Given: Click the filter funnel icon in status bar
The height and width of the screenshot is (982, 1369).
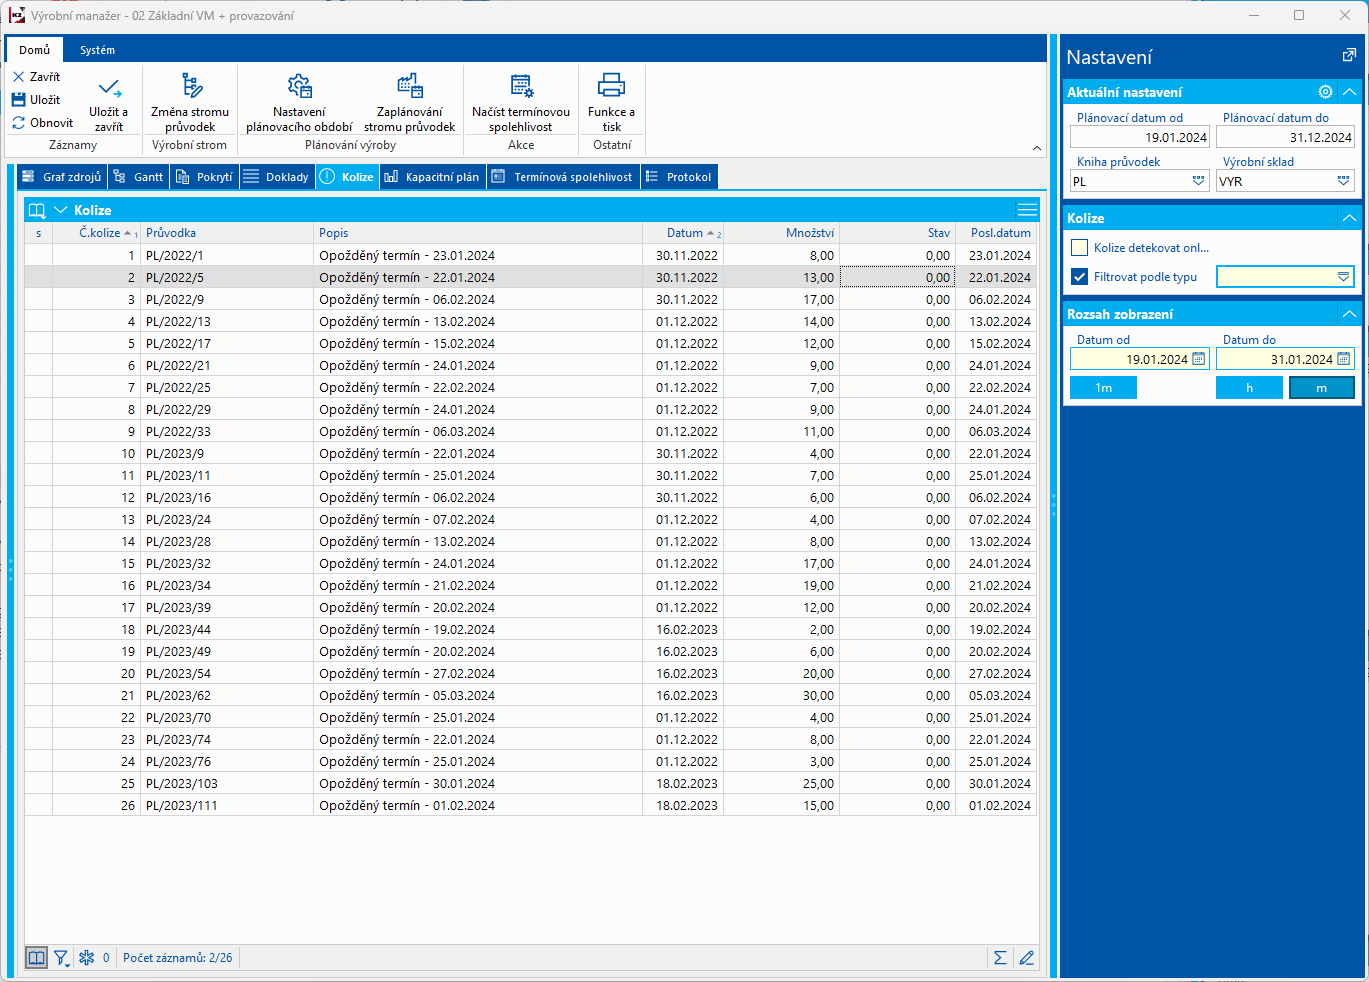Looking at the screenshot, I should [x=61, y=958].
